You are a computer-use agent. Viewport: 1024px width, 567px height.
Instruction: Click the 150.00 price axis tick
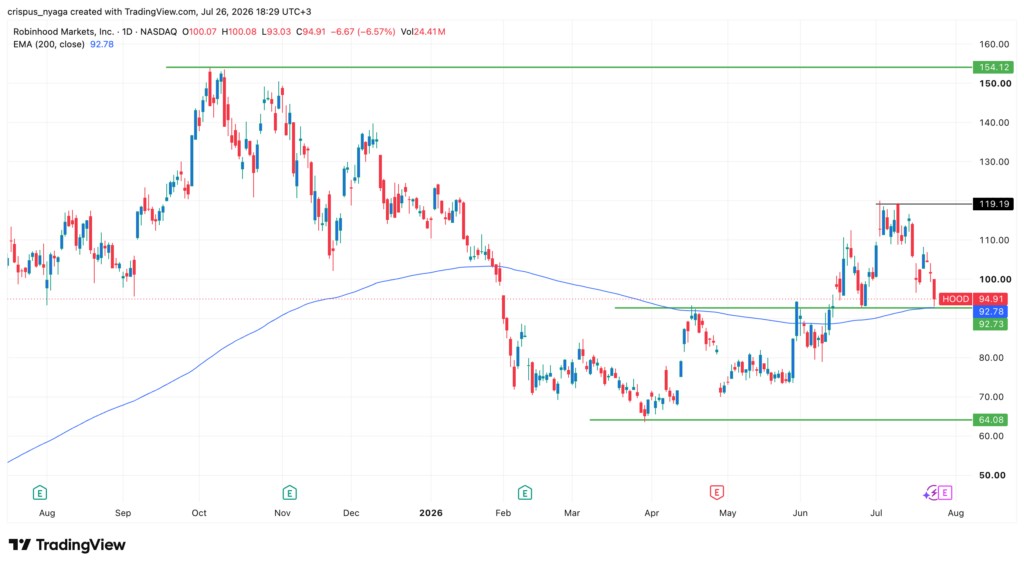point(994,84)
